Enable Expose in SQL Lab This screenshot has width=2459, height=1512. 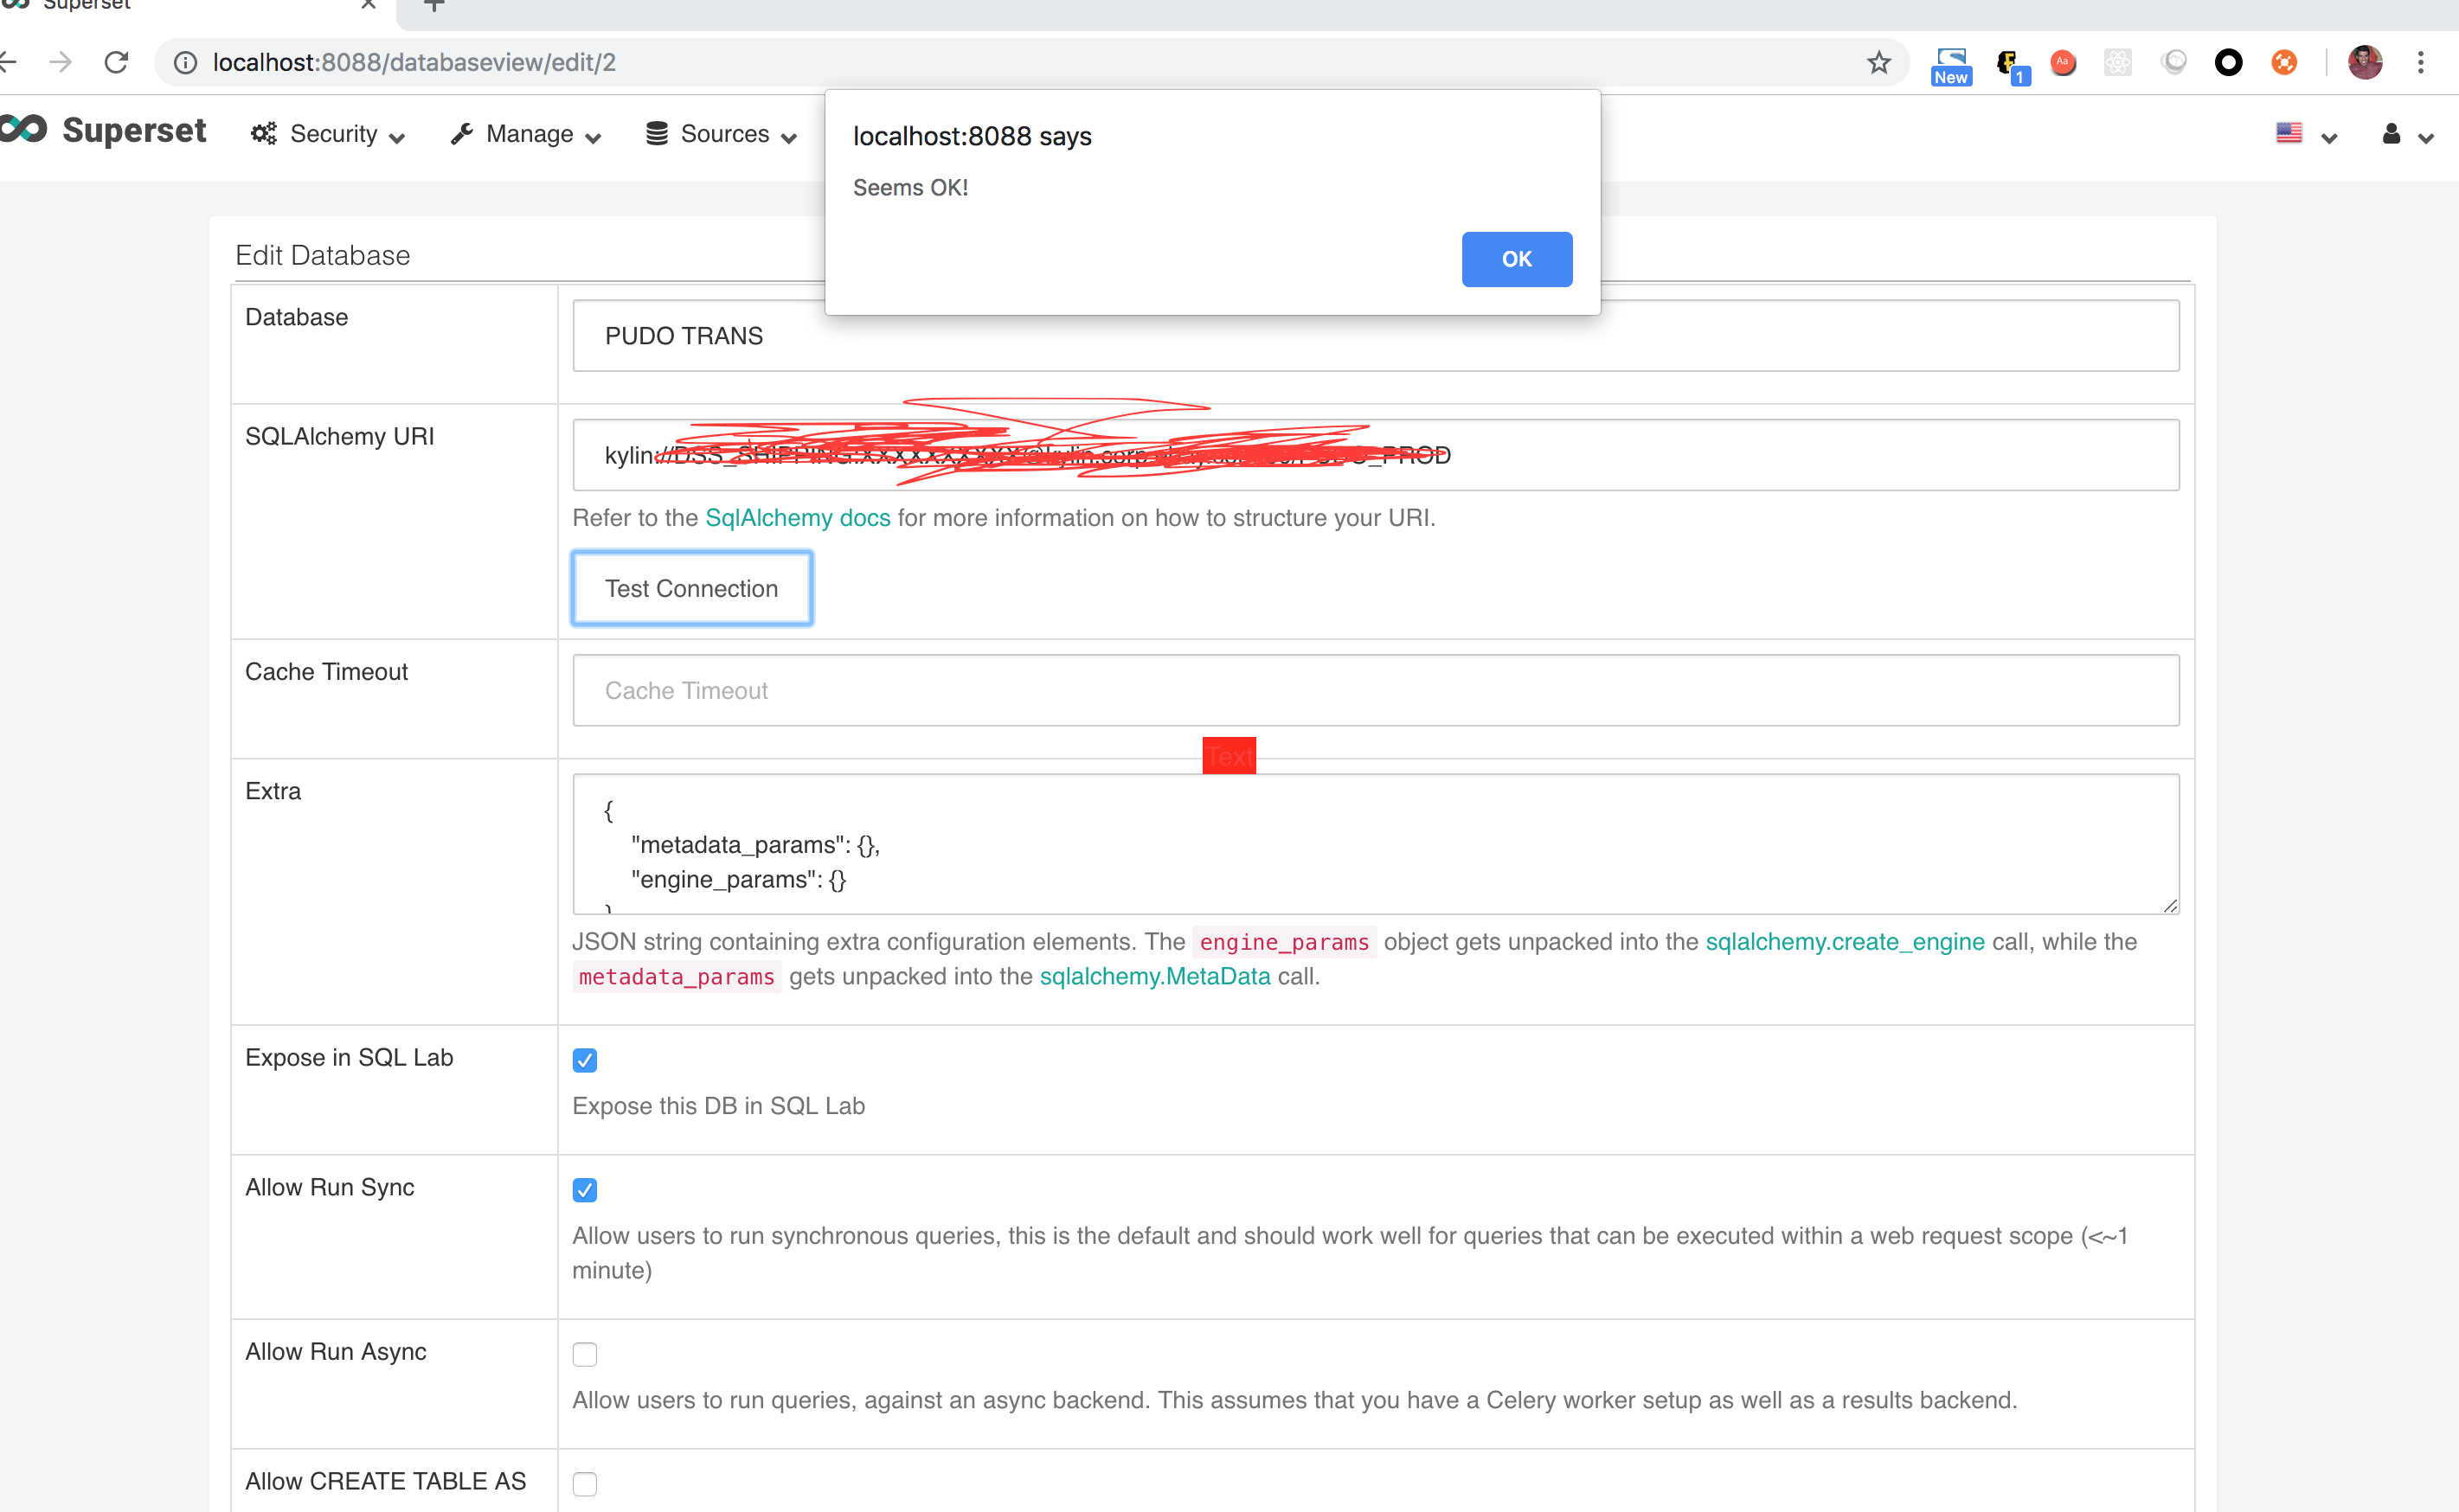pos(585,1059)
